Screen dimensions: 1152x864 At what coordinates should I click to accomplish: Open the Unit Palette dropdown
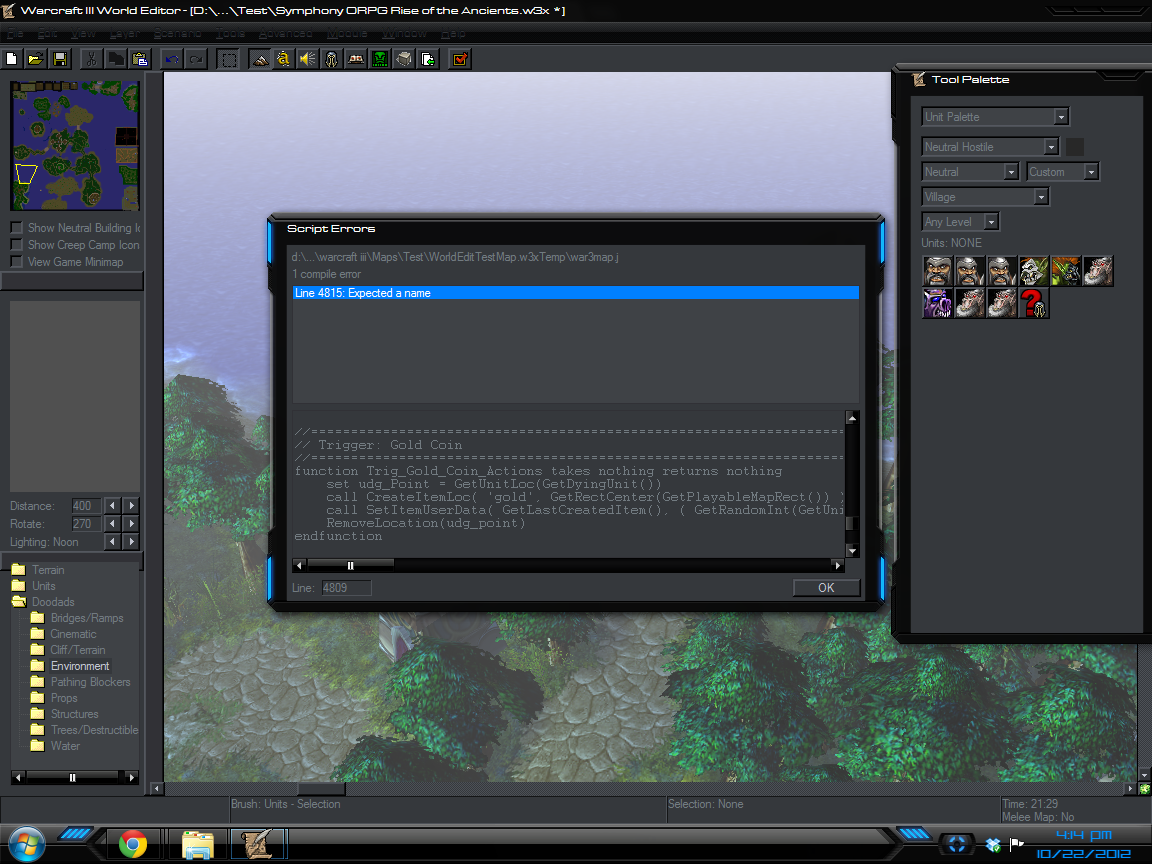pyautogui.click(x=996, y=117)
